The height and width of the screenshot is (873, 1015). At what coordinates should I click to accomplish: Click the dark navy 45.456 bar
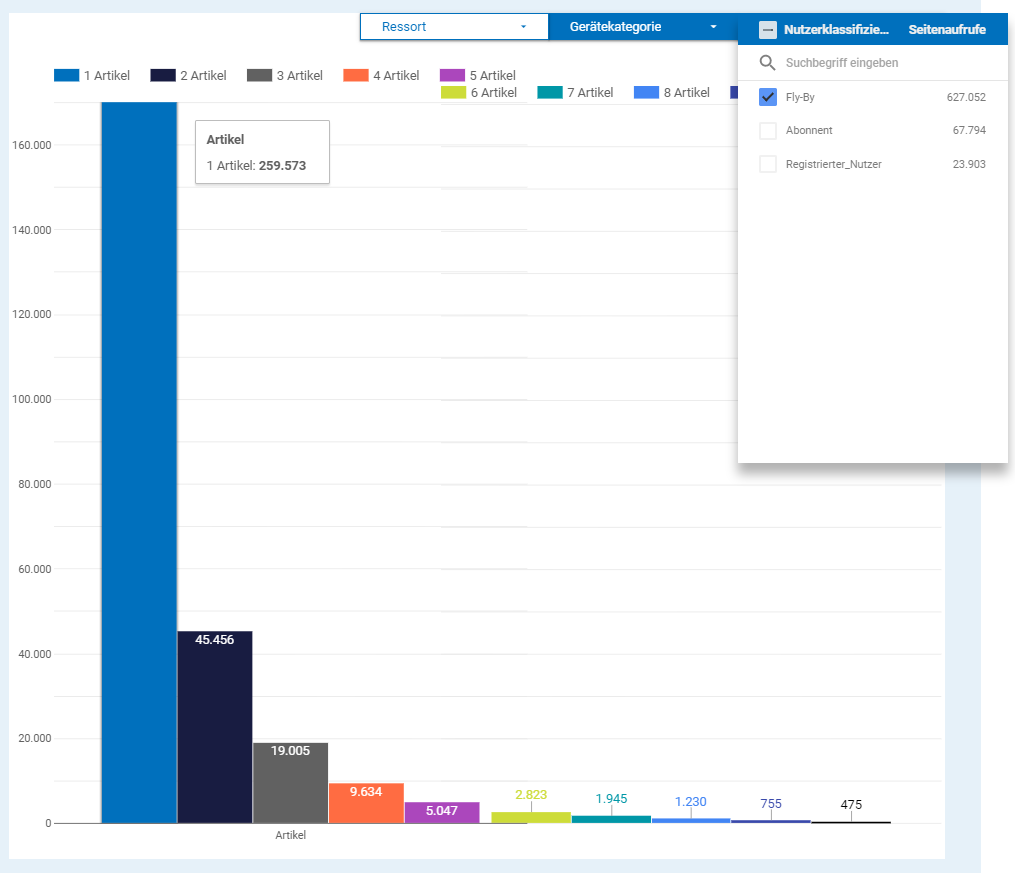[x=215, y=725]
